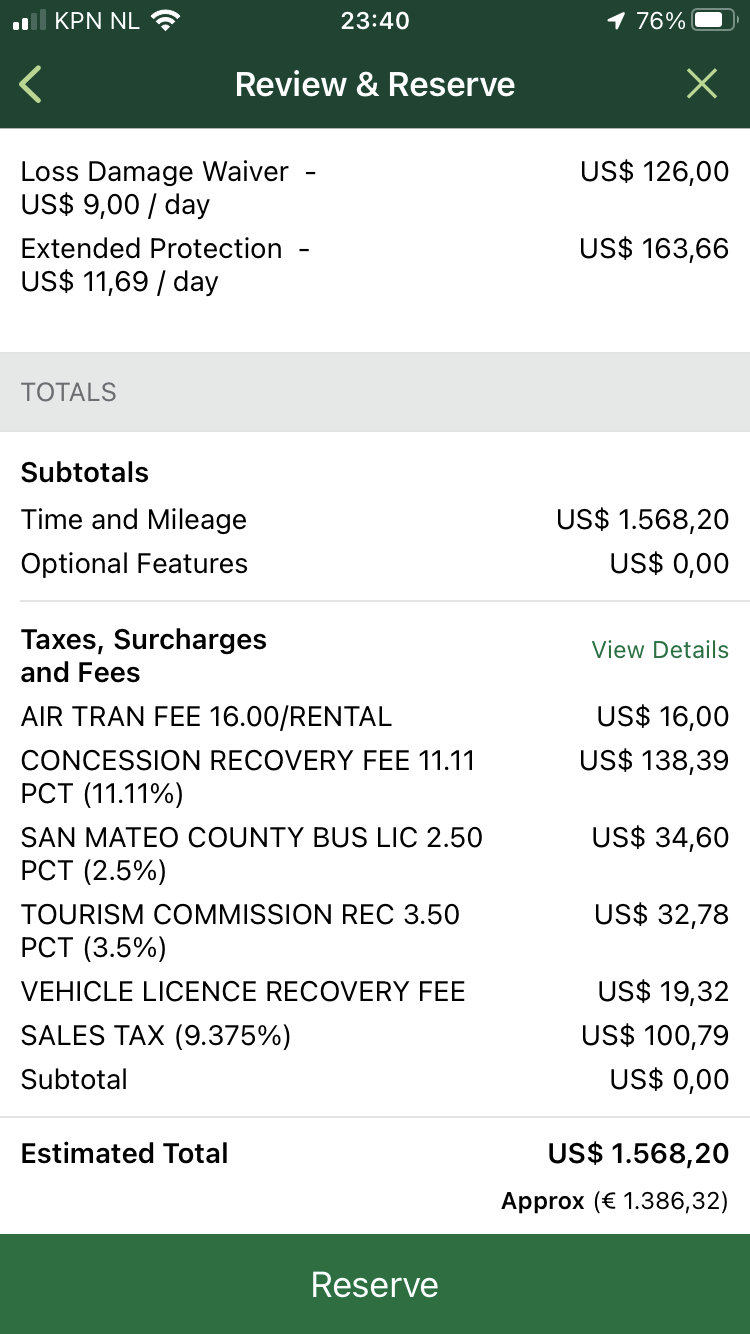Close the Review & Reserve screen
The height and width of the screenshot is (1334, 750).
pyautogui.click(x=702, y=85)
